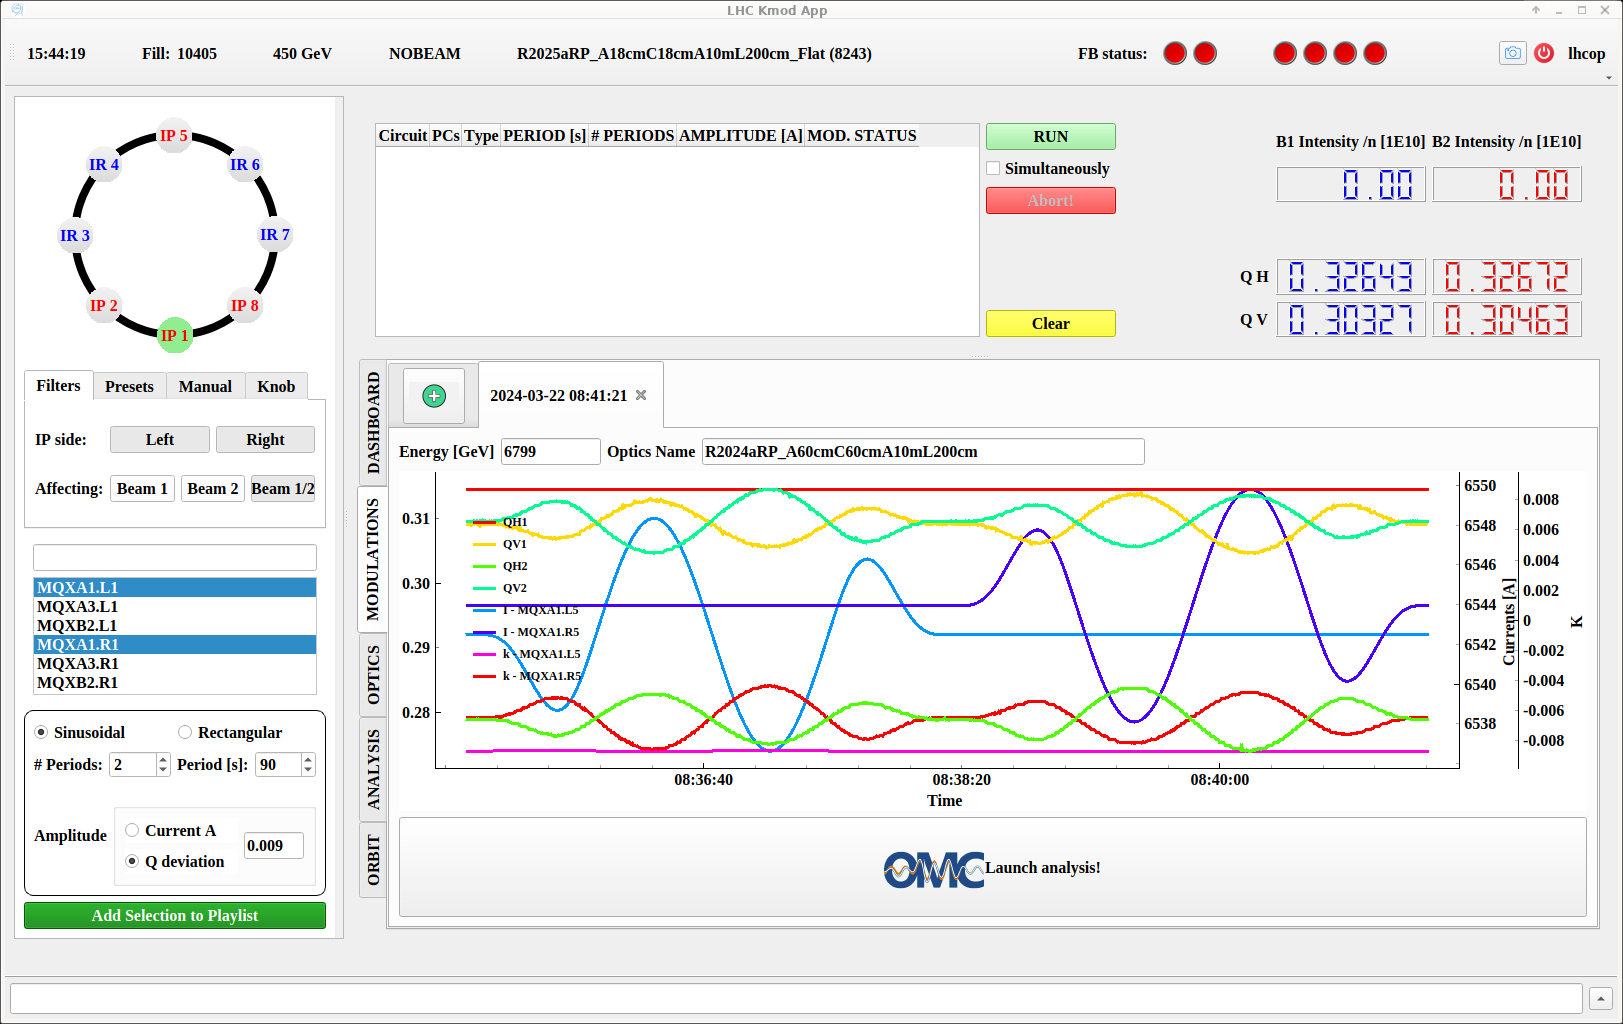The height and width of the screenshot is (1024, 1623).
Task: Select IP 2 on the ring
Action: pos(103,305)
